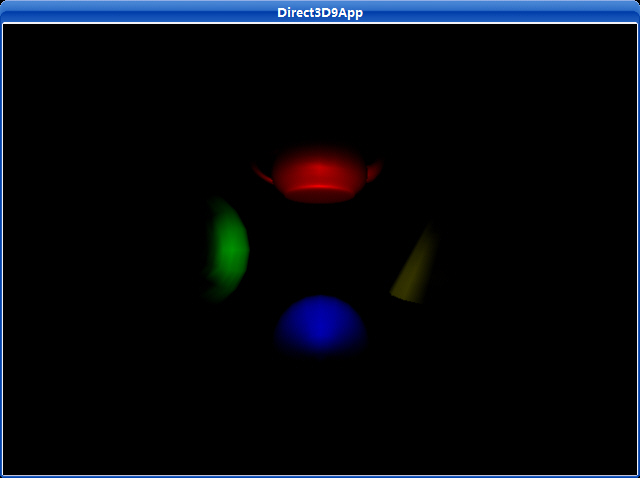Click the Direct3D9App window title text

(x=320, y=12)
